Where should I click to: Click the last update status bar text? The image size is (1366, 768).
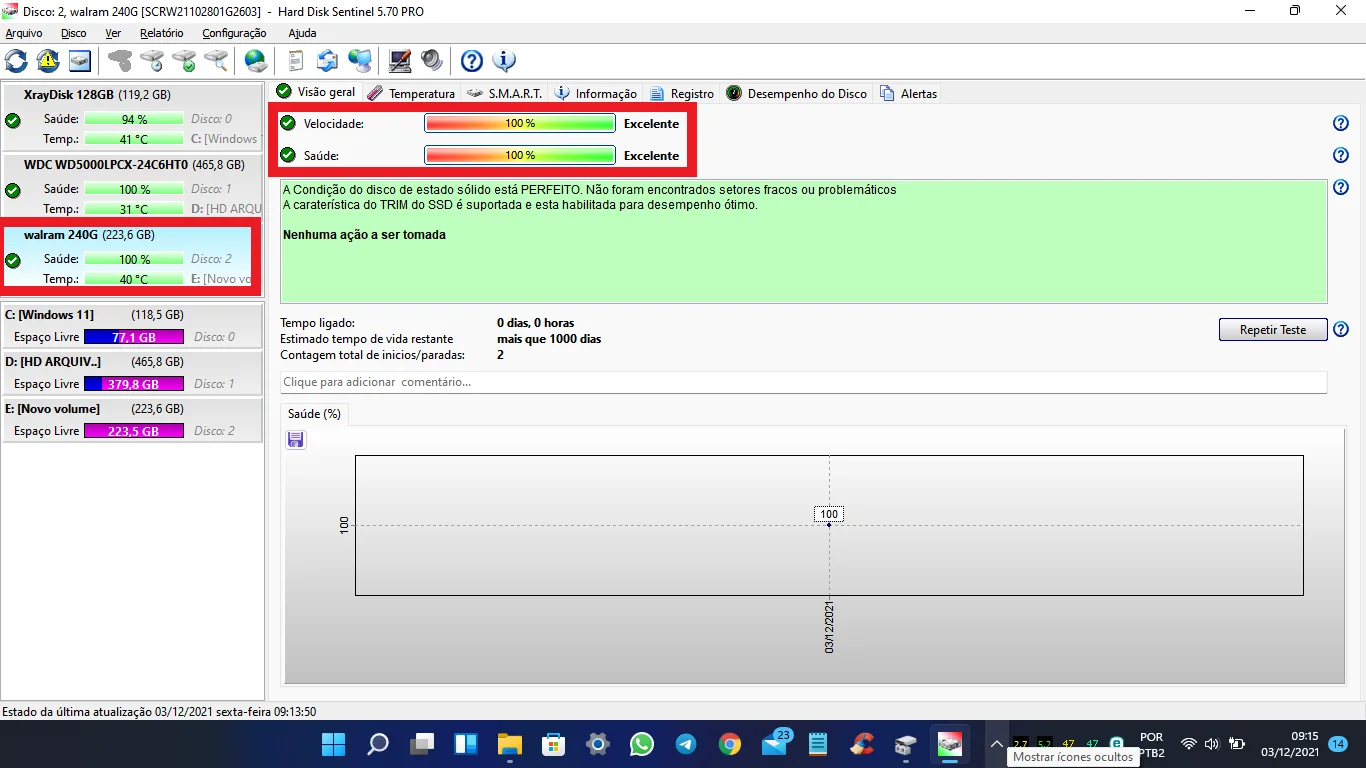tap(159, 712)
